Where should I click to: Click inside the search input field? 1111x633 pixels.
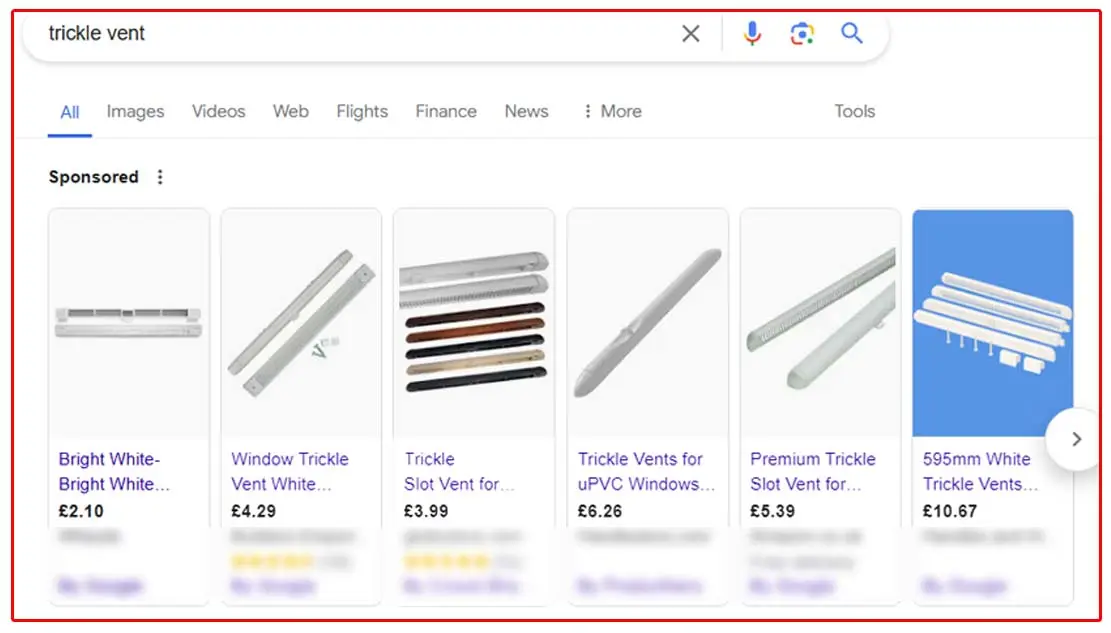pos(300,33)
